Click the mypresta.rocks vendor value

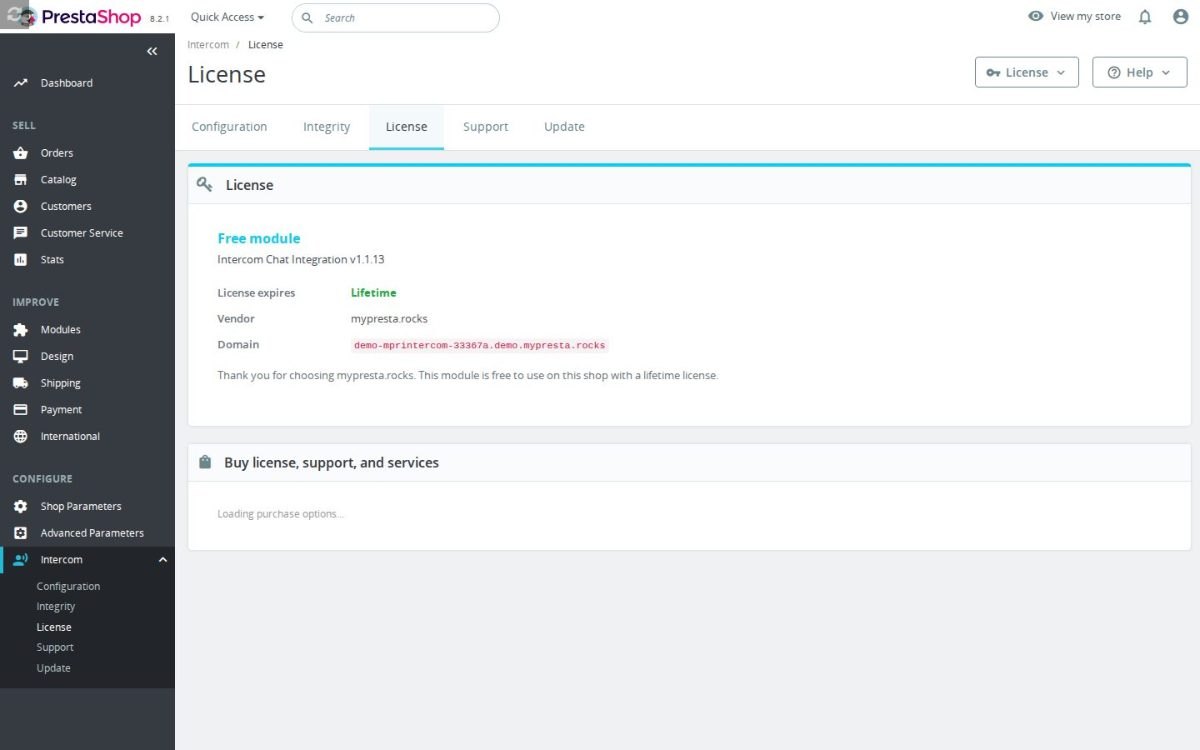click(x=389, y=319)
